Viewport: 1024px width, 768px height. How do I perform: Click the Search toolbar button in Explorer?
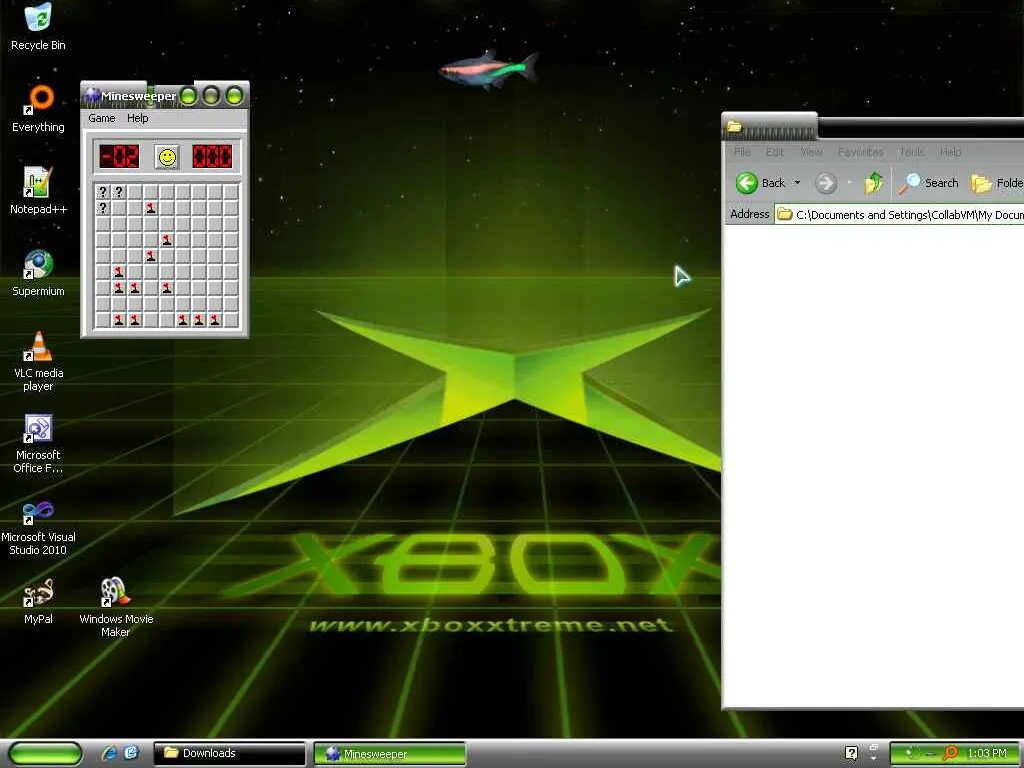tap(928, 183)
